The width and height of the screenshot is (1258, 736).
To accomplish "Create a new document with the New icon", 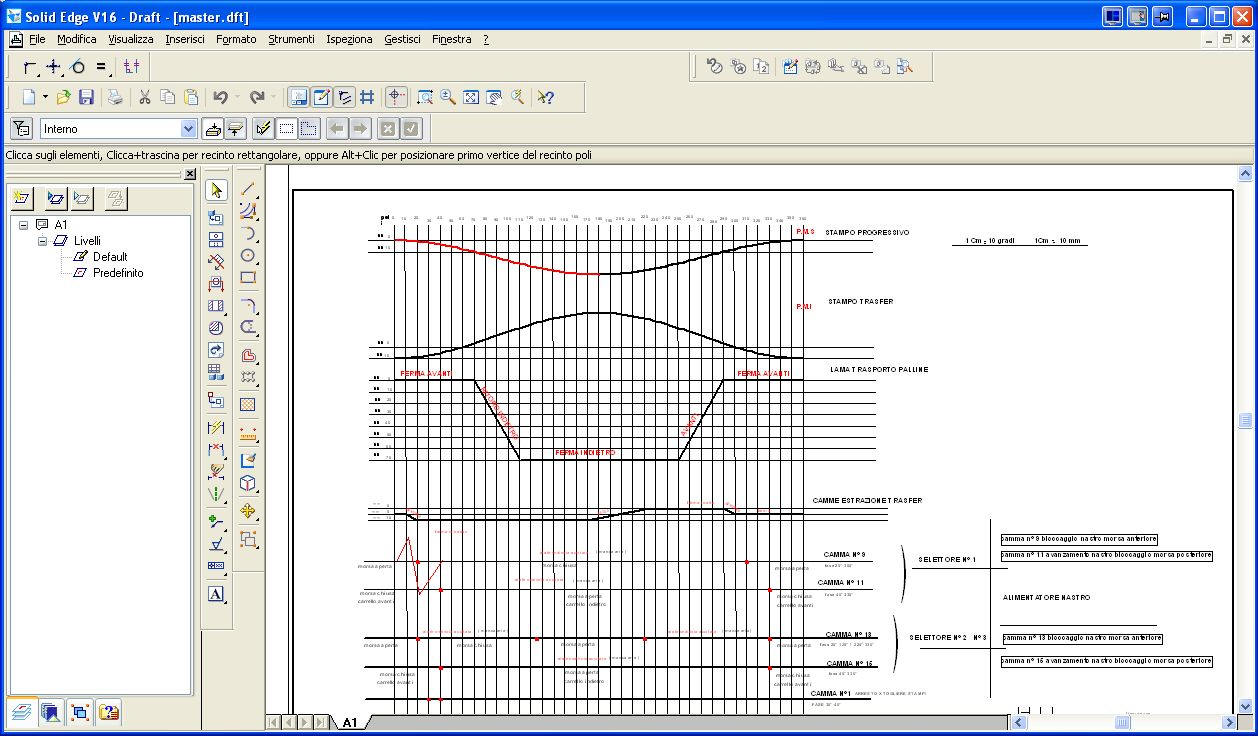I will 28,97.
